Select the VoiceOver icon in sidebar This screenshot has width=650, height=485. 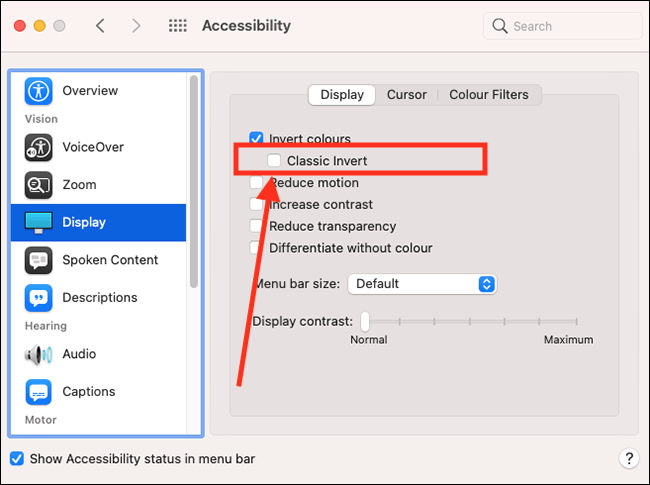coord(38,147)
